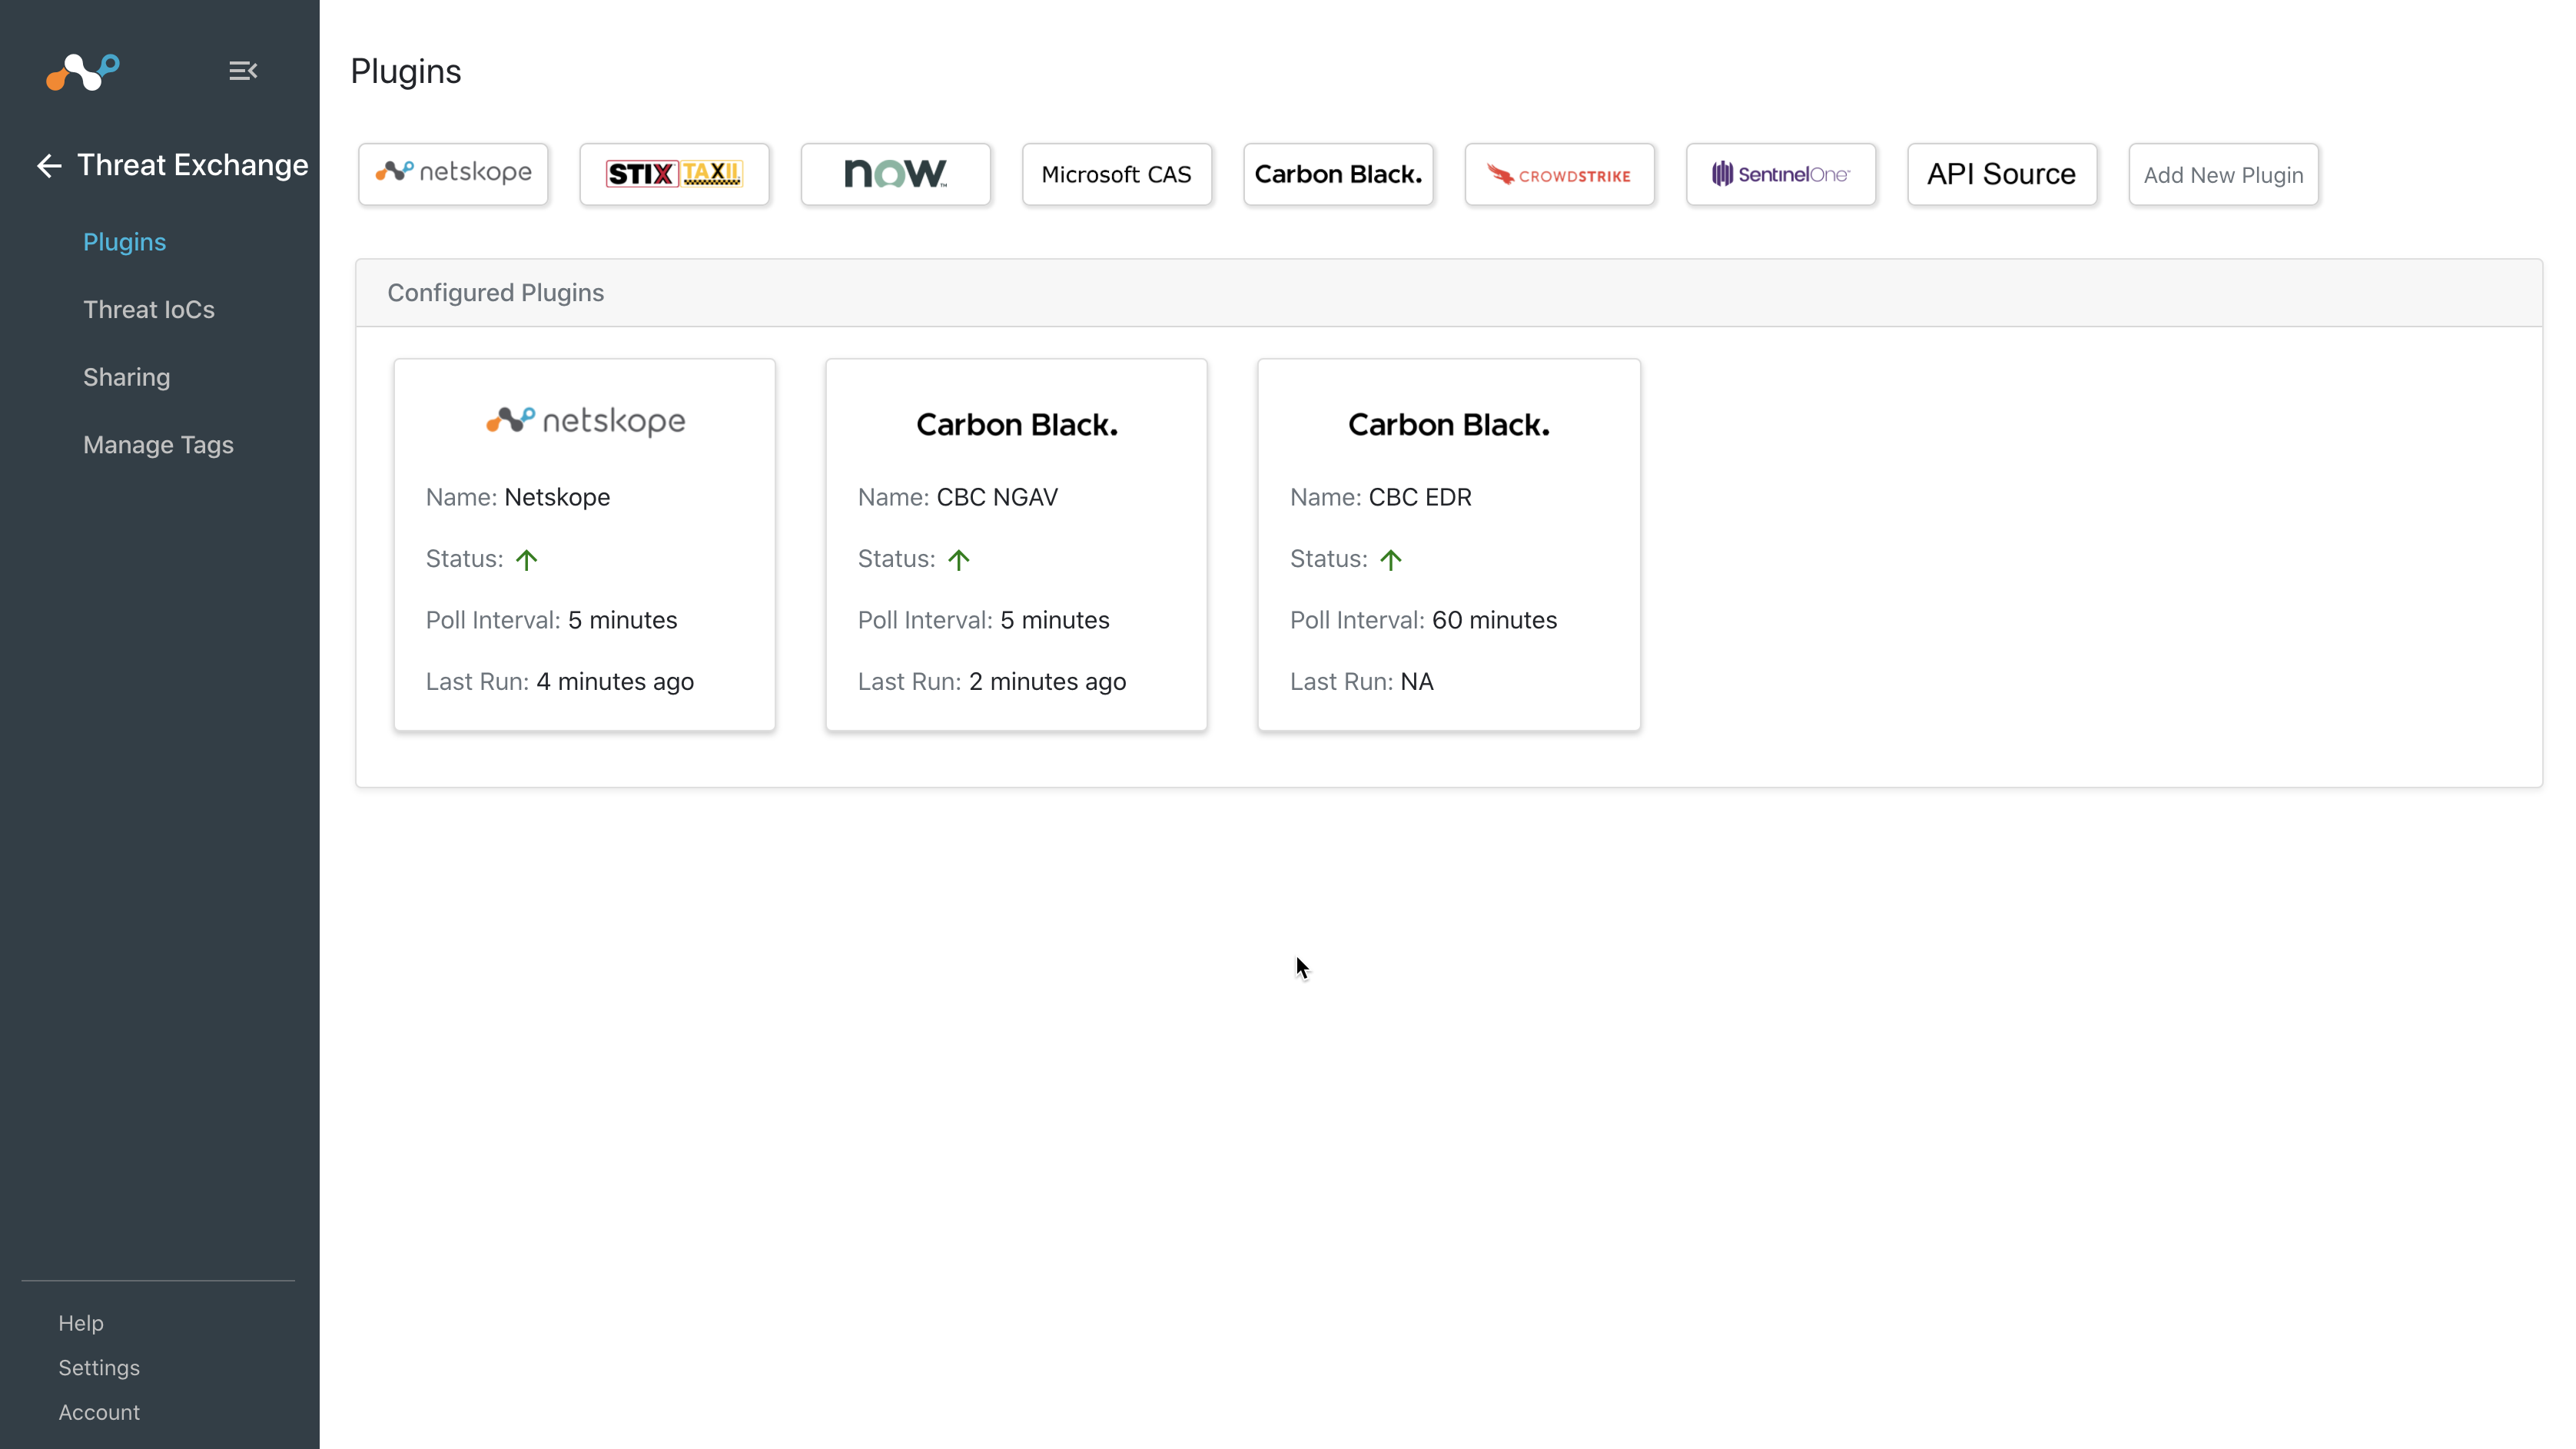This screenshot has height=1449, width=2576.
Task: Open the CBC EDR card Carbon Black logo
Action: 1449,425
